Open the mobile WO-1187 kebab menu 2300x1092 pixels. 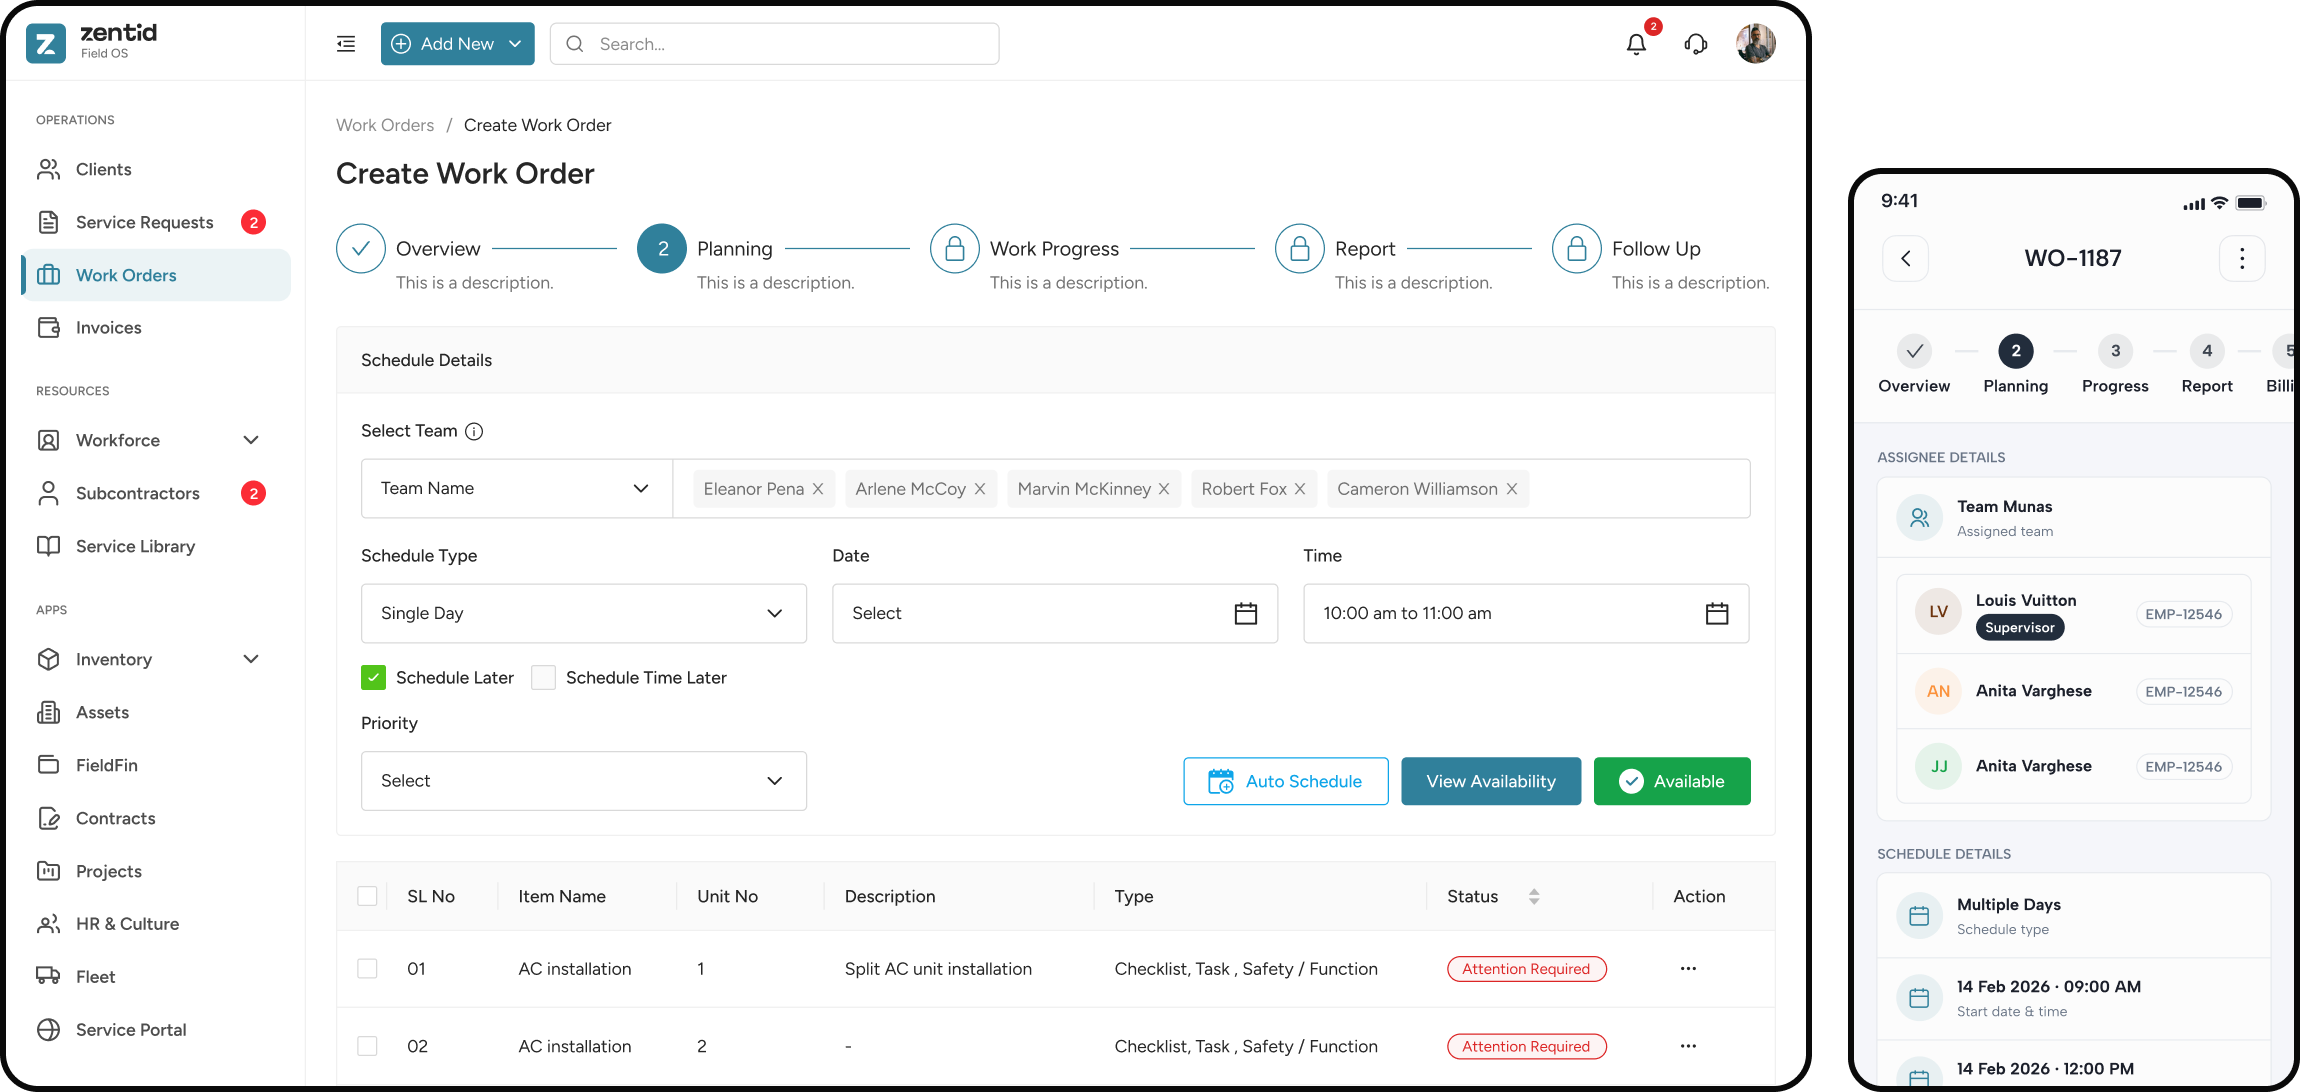click(x=2242, y=259)
